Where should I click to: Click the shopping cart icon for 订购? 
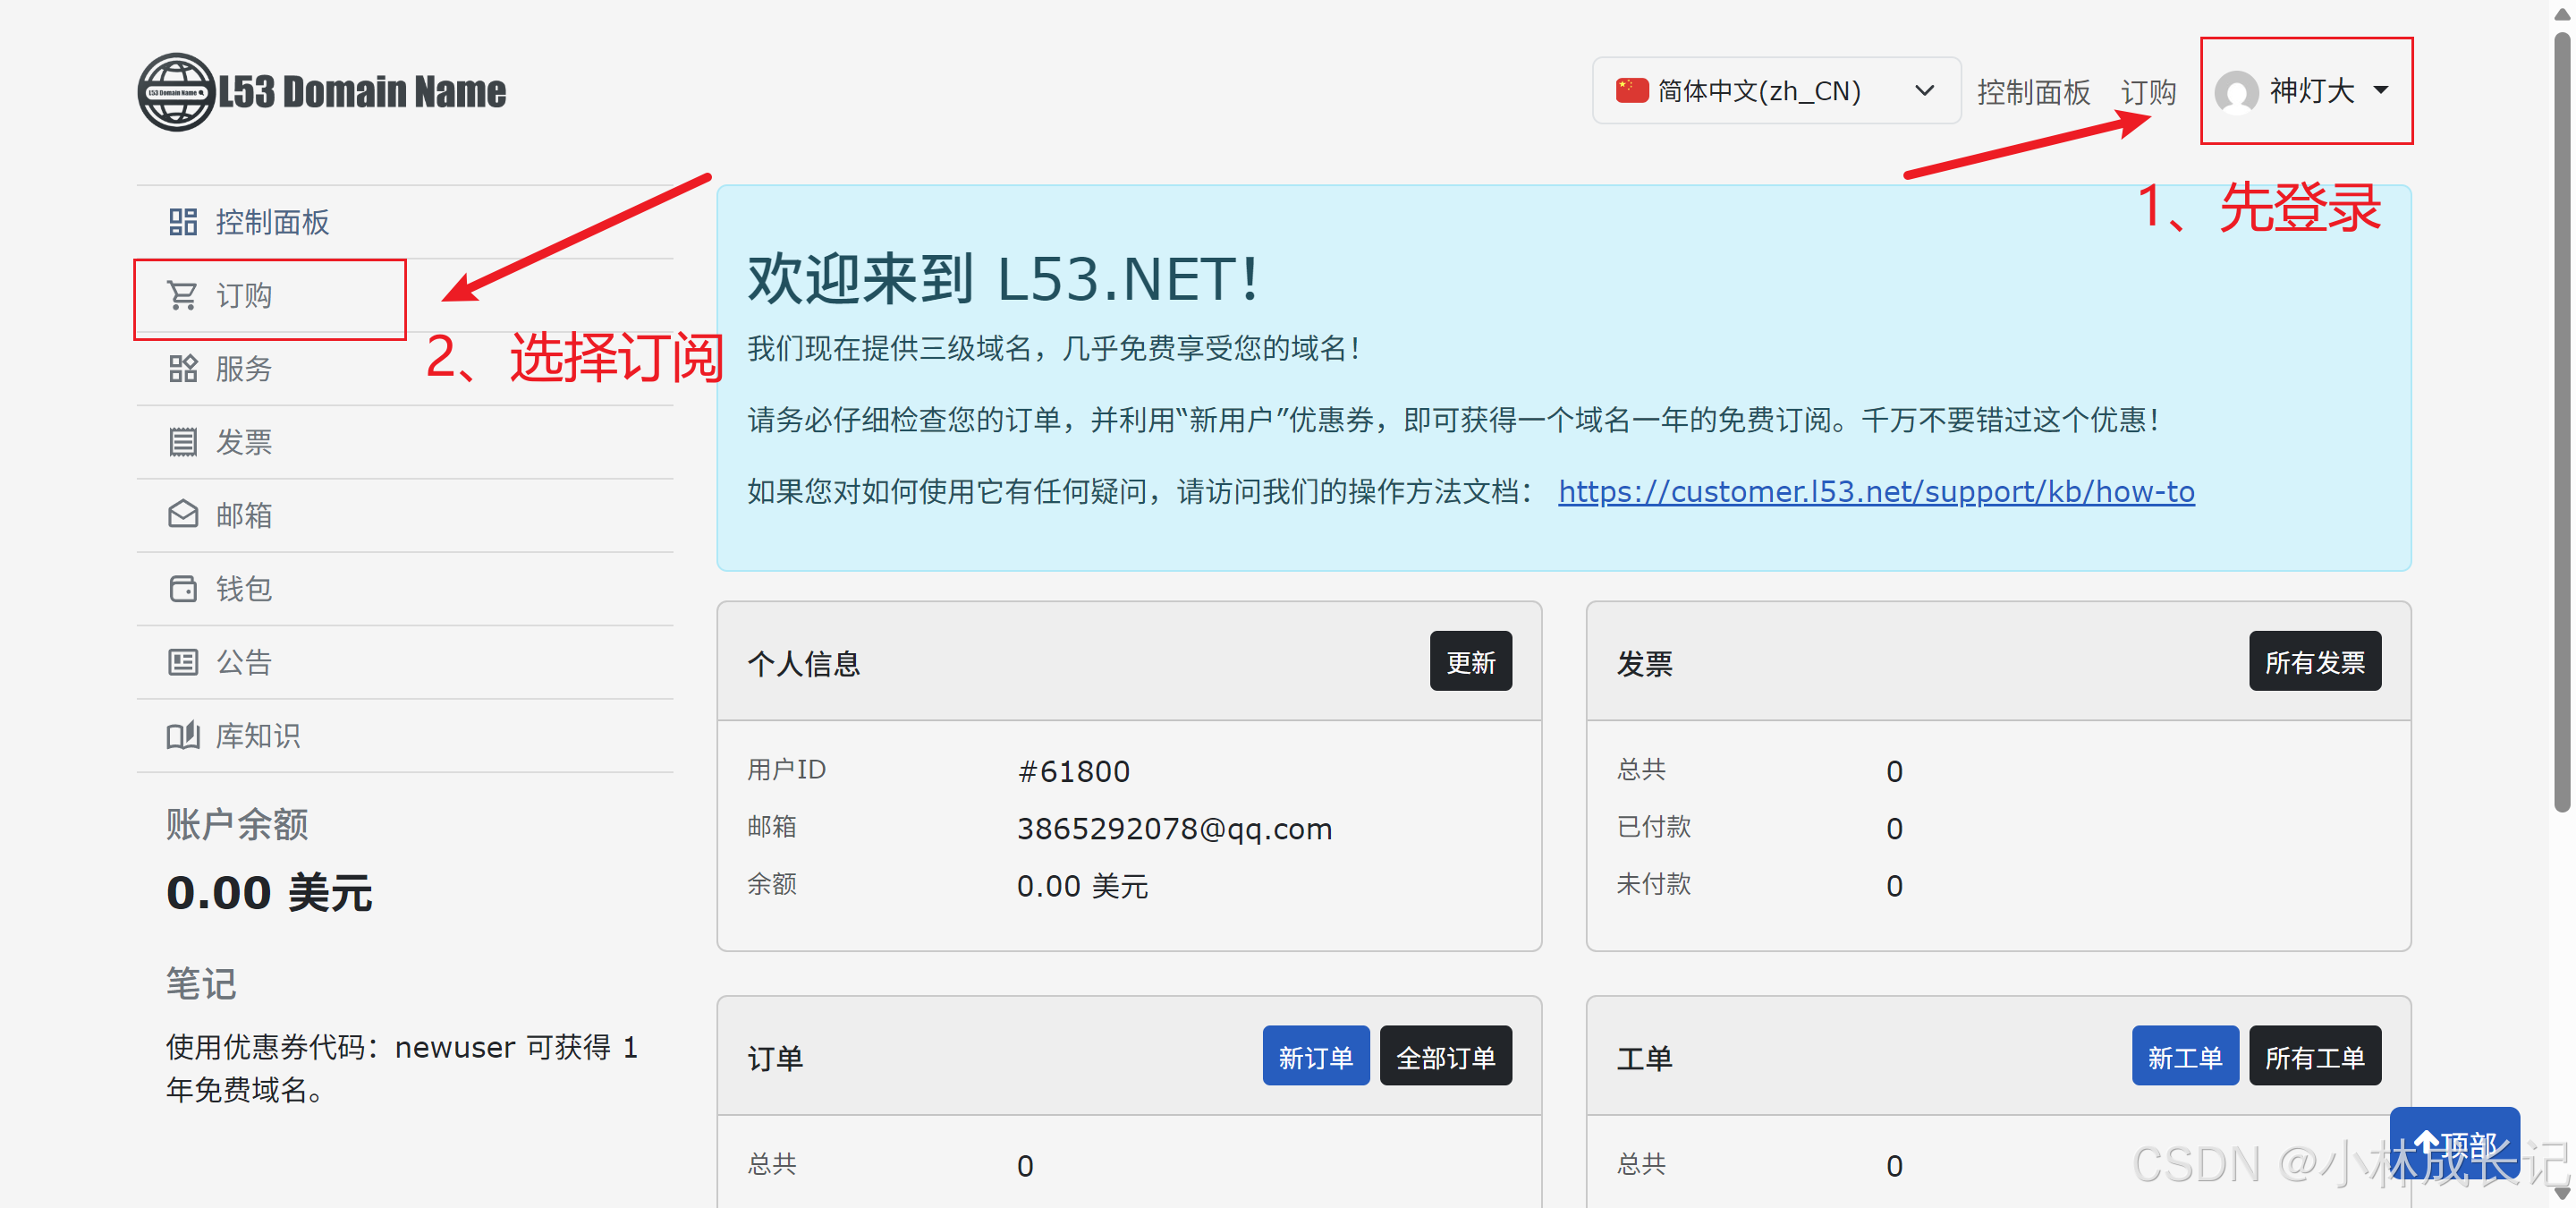[182, 295]
